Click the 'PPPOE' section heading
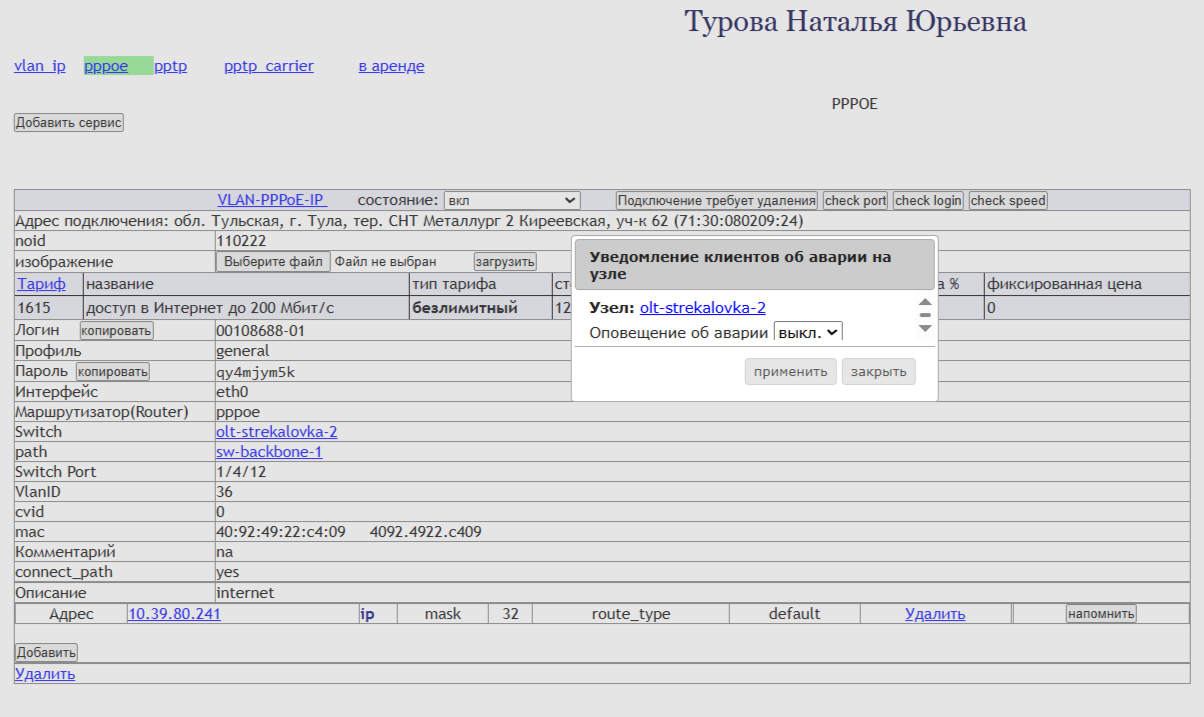Image resolution: width=1204 pixels, height=717 pixels. tap(855, 103)
